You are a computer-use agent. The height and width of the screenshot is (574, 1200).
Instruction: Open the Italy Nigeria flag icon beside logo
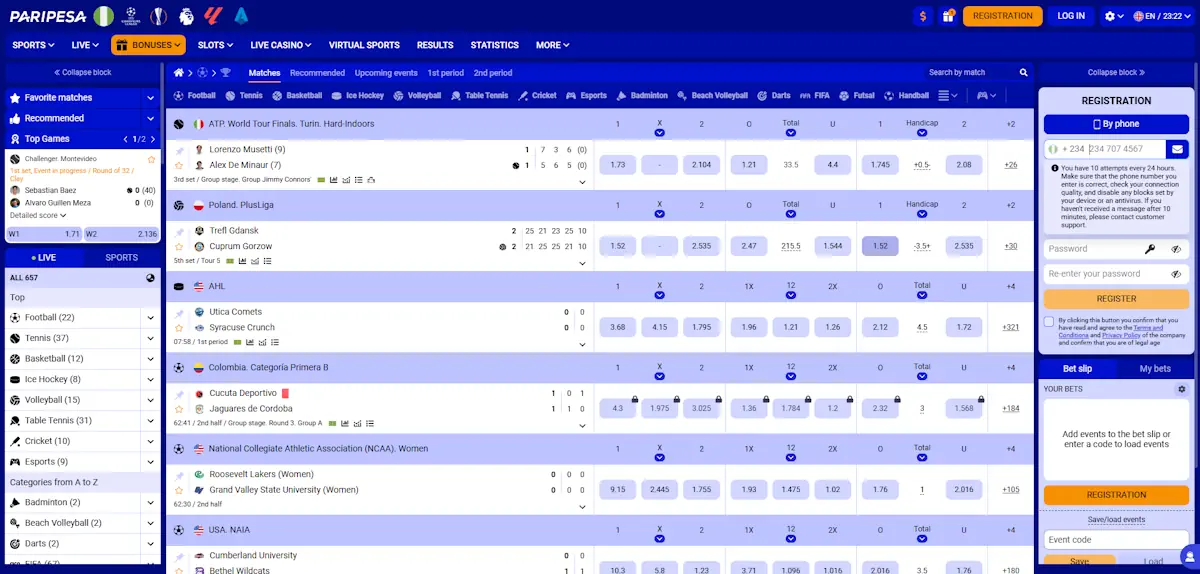pyautogui.click(x=103, y=16)
